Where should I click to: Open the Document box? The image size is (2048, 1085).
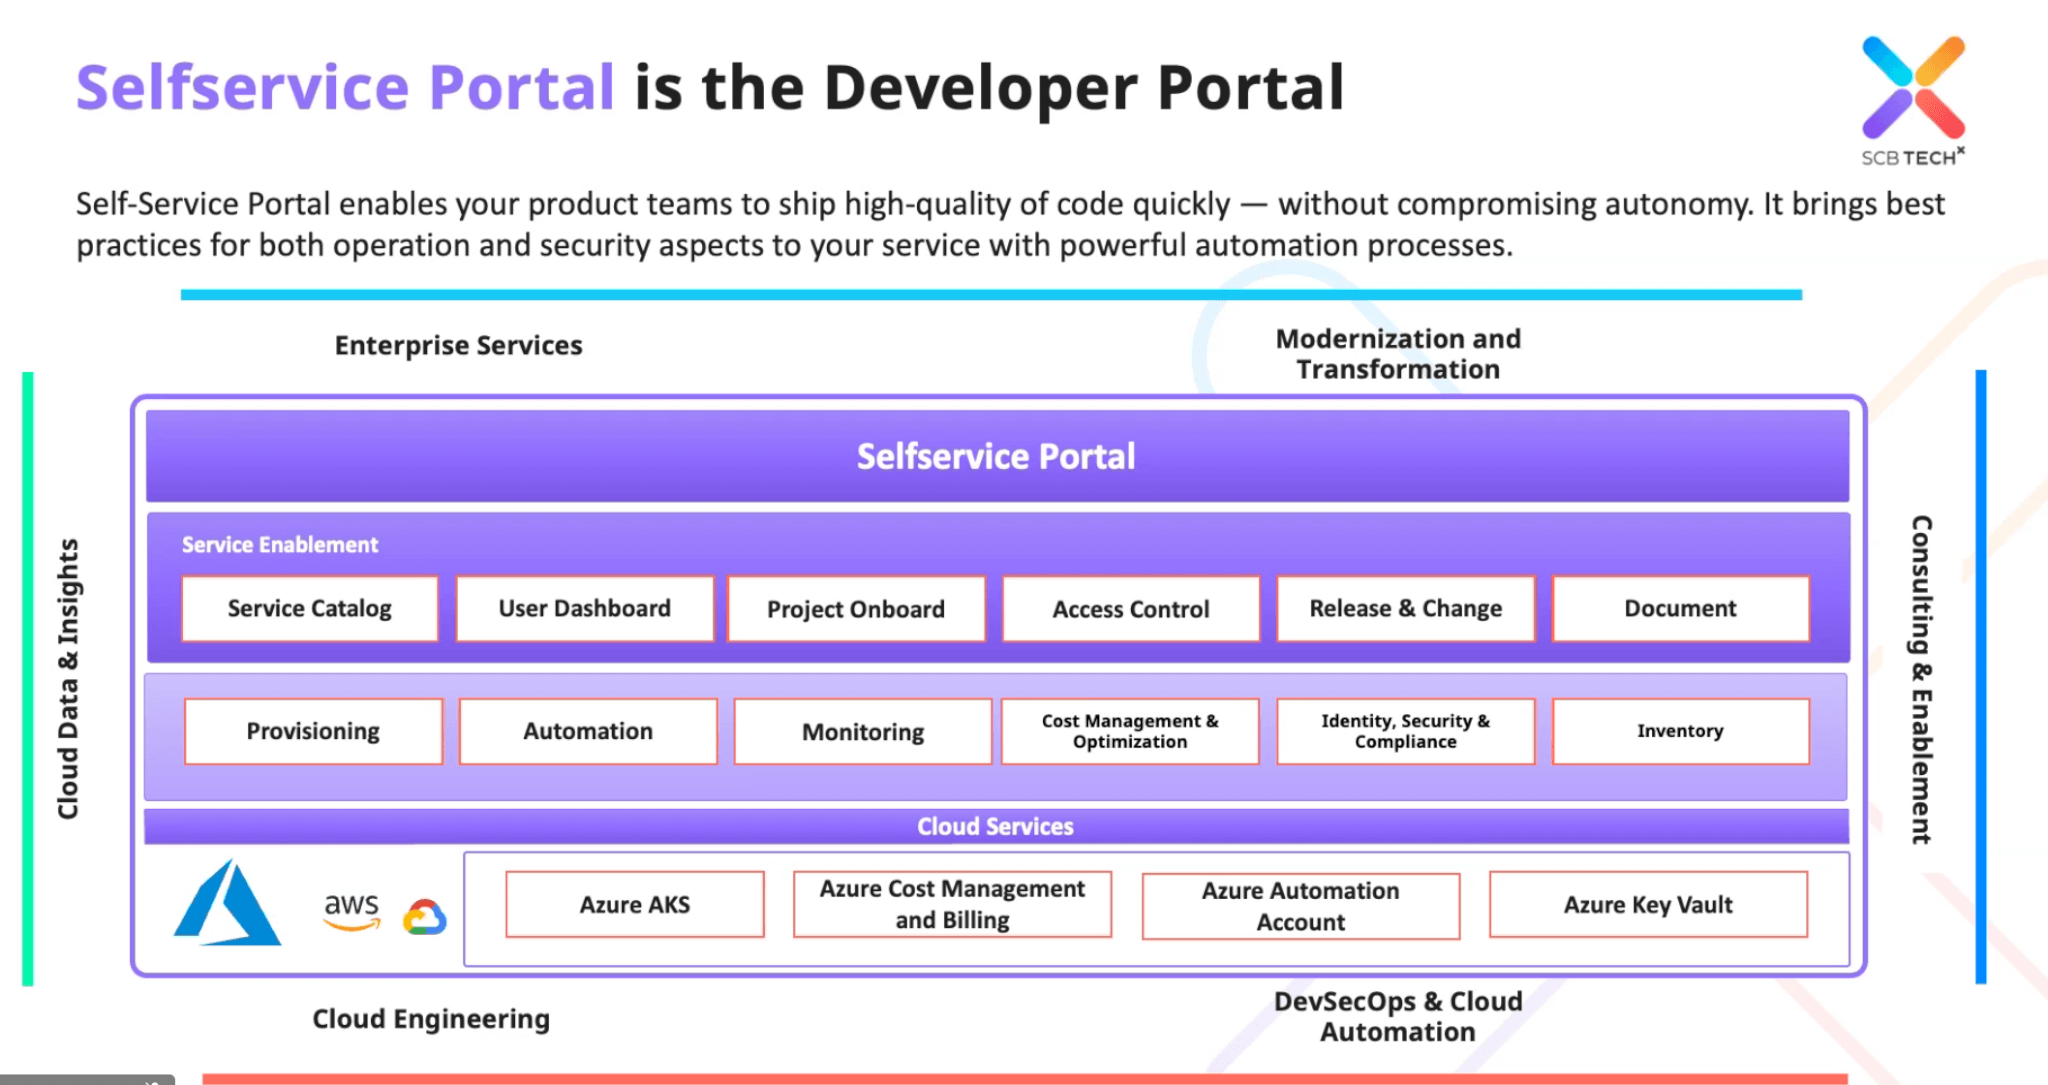tap(1680, 608)
